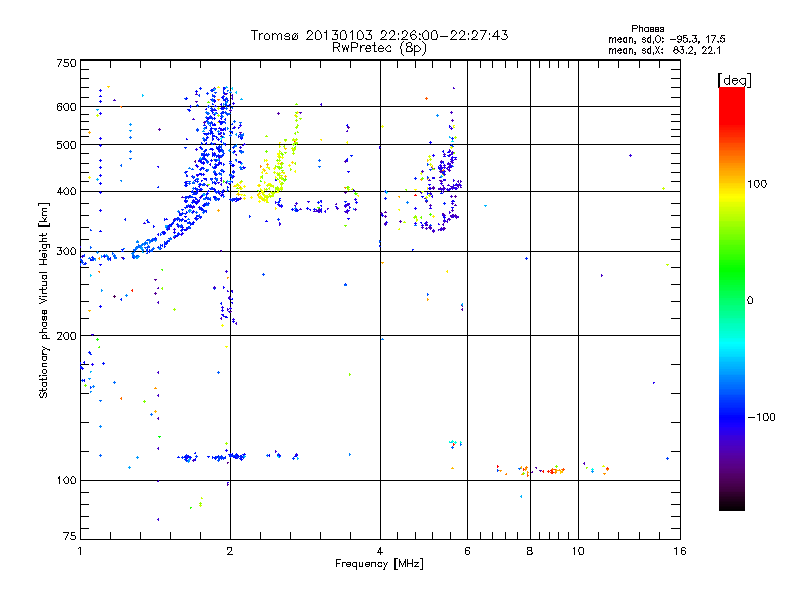Click the y-axis tick label '75'
Image resolution: width=800 pixels, height=600 pixels.
coord(70,536)
